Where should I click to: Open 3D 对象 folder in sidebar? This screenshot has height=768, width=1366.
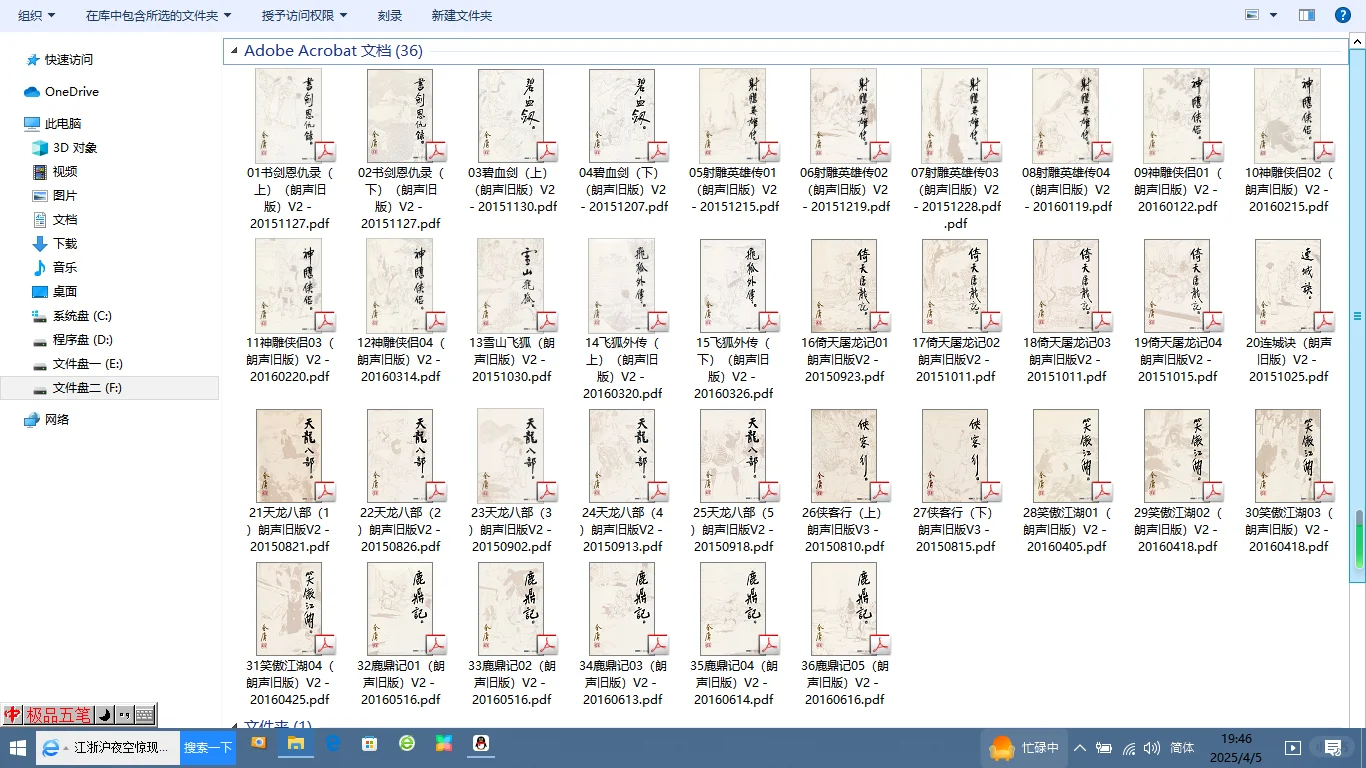[x=65, y=148]
